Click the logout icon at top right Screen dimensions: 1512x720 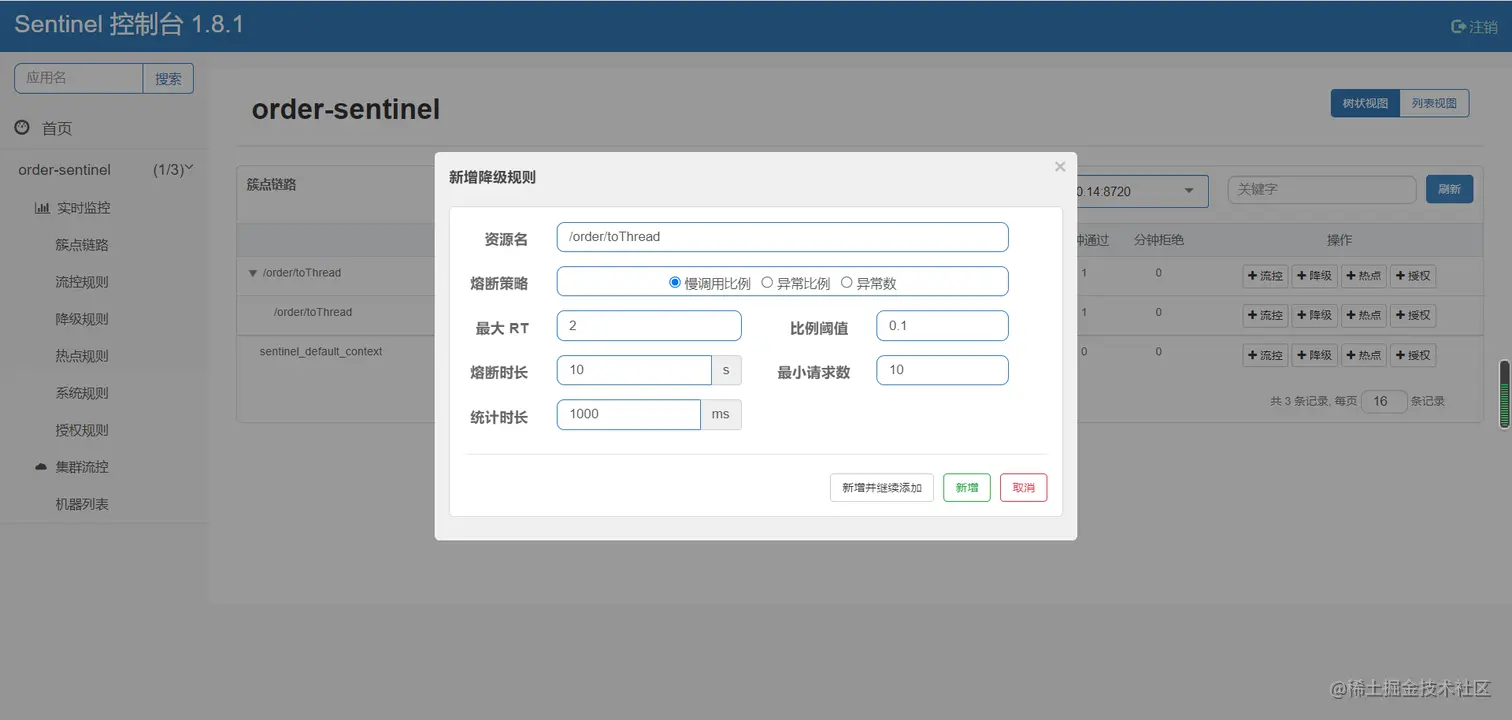tap(1459, 27)
